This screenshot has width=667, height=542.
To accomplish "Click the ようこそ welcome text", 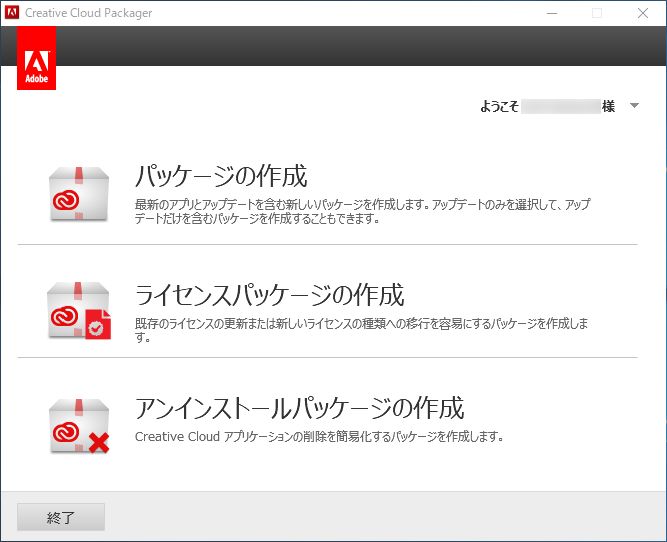I will point(499,106).
